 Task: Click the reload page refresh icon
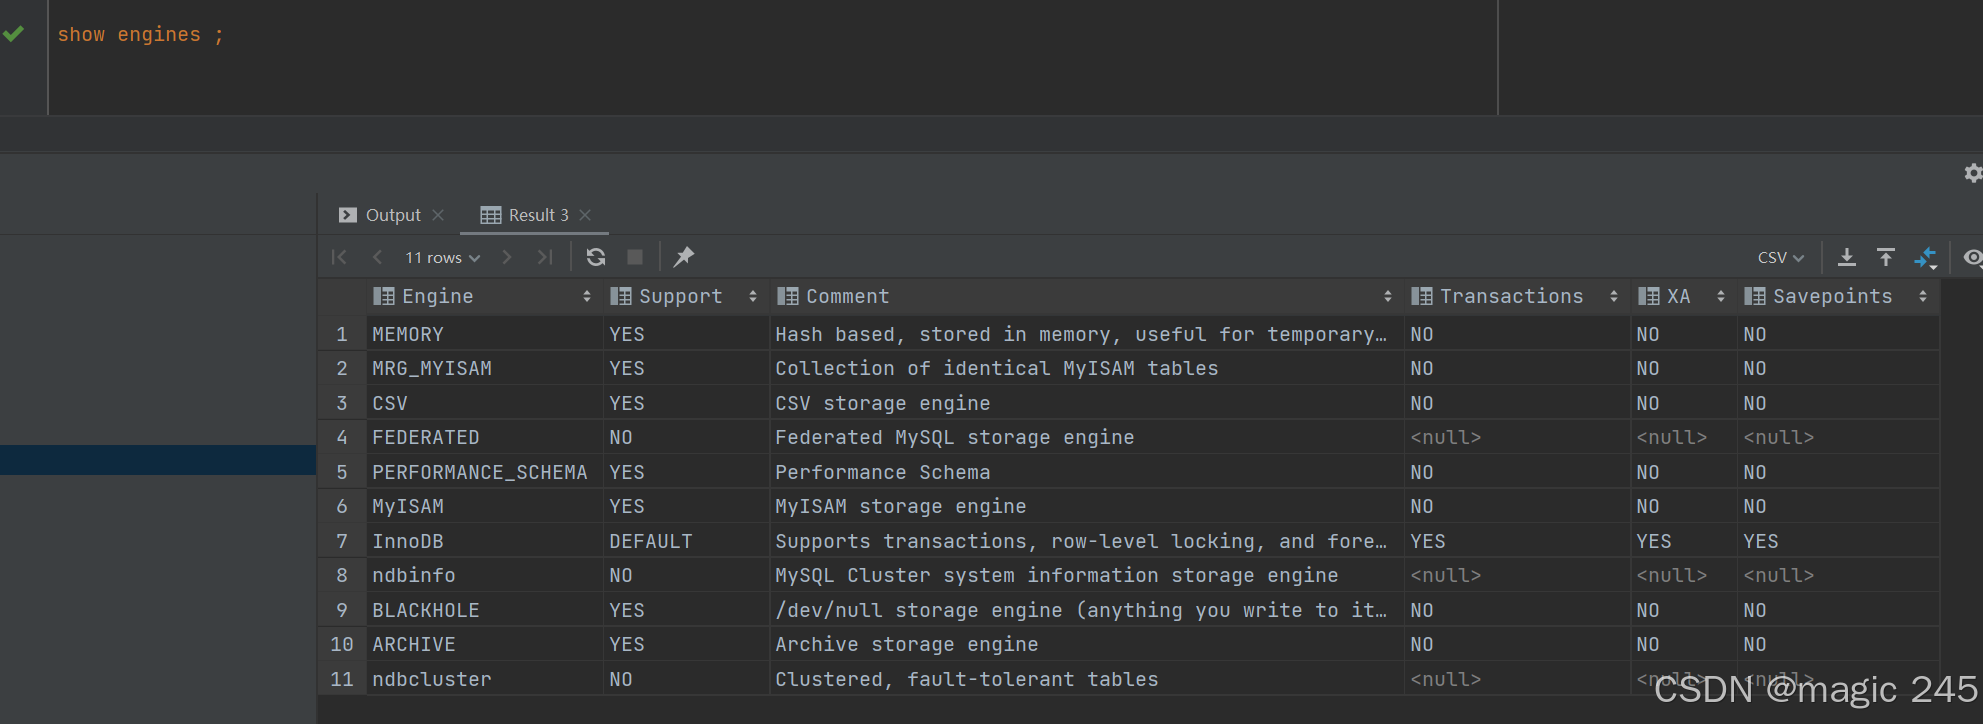[x=596, y=257]
